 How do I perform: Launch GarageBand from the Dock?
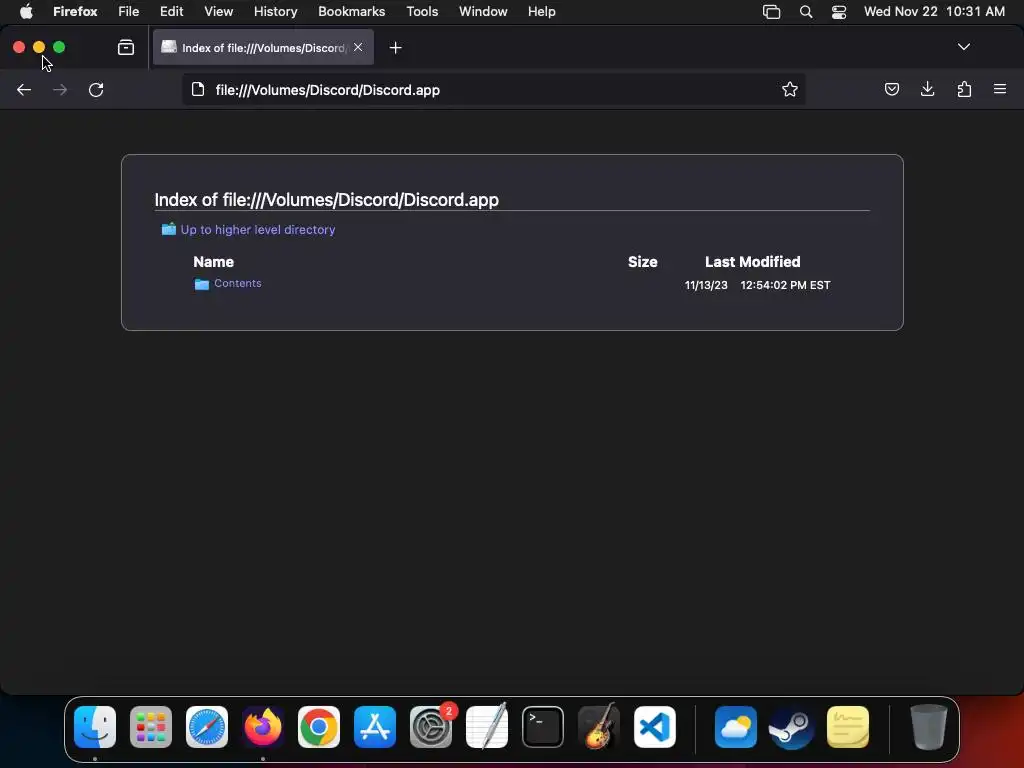click(x=599, y=727)
